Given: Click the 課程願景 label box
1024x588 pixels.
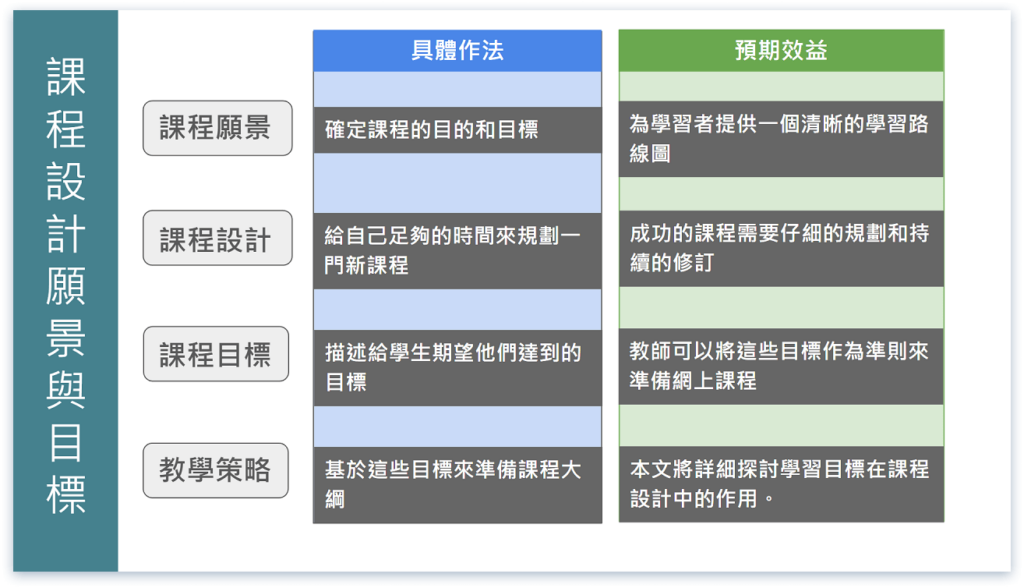Looking at the screenshot, I should pos(217,127).
